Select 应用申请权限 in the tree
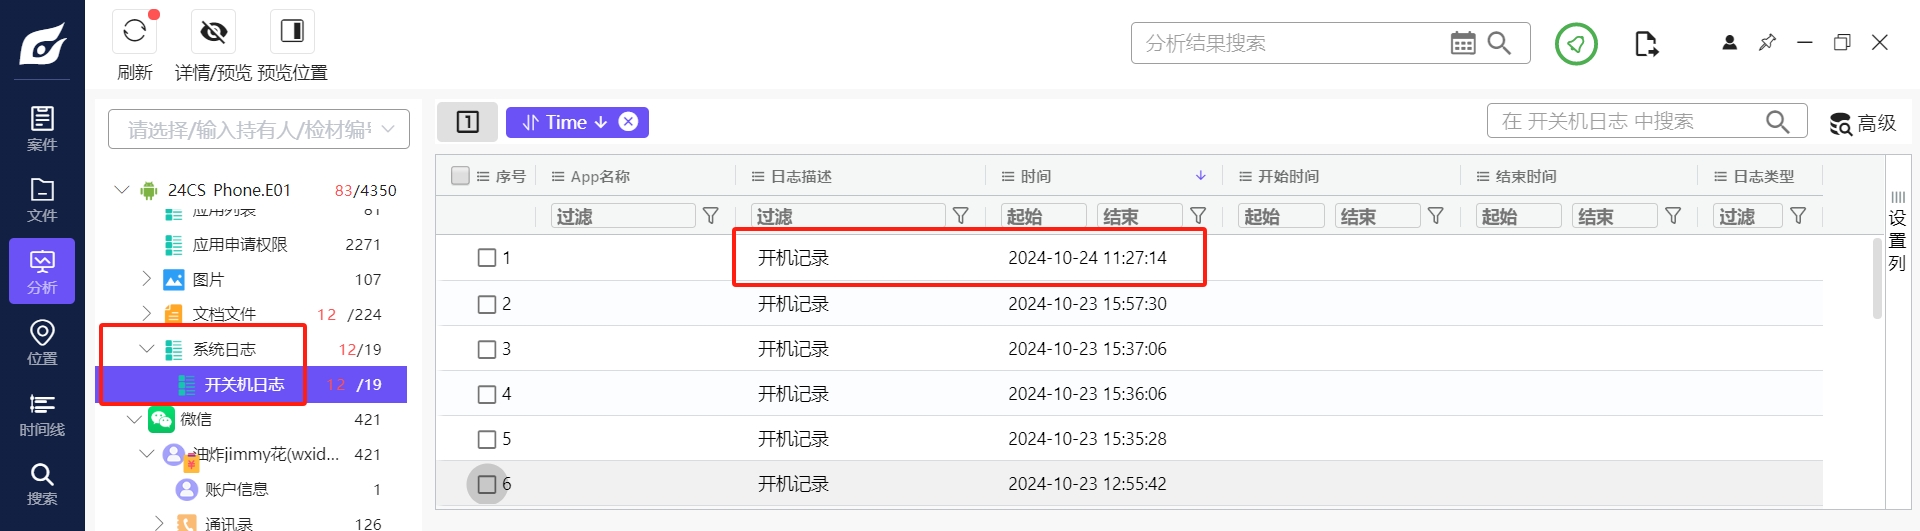Screen dimensions: 1920x531 tap(240, 244)
